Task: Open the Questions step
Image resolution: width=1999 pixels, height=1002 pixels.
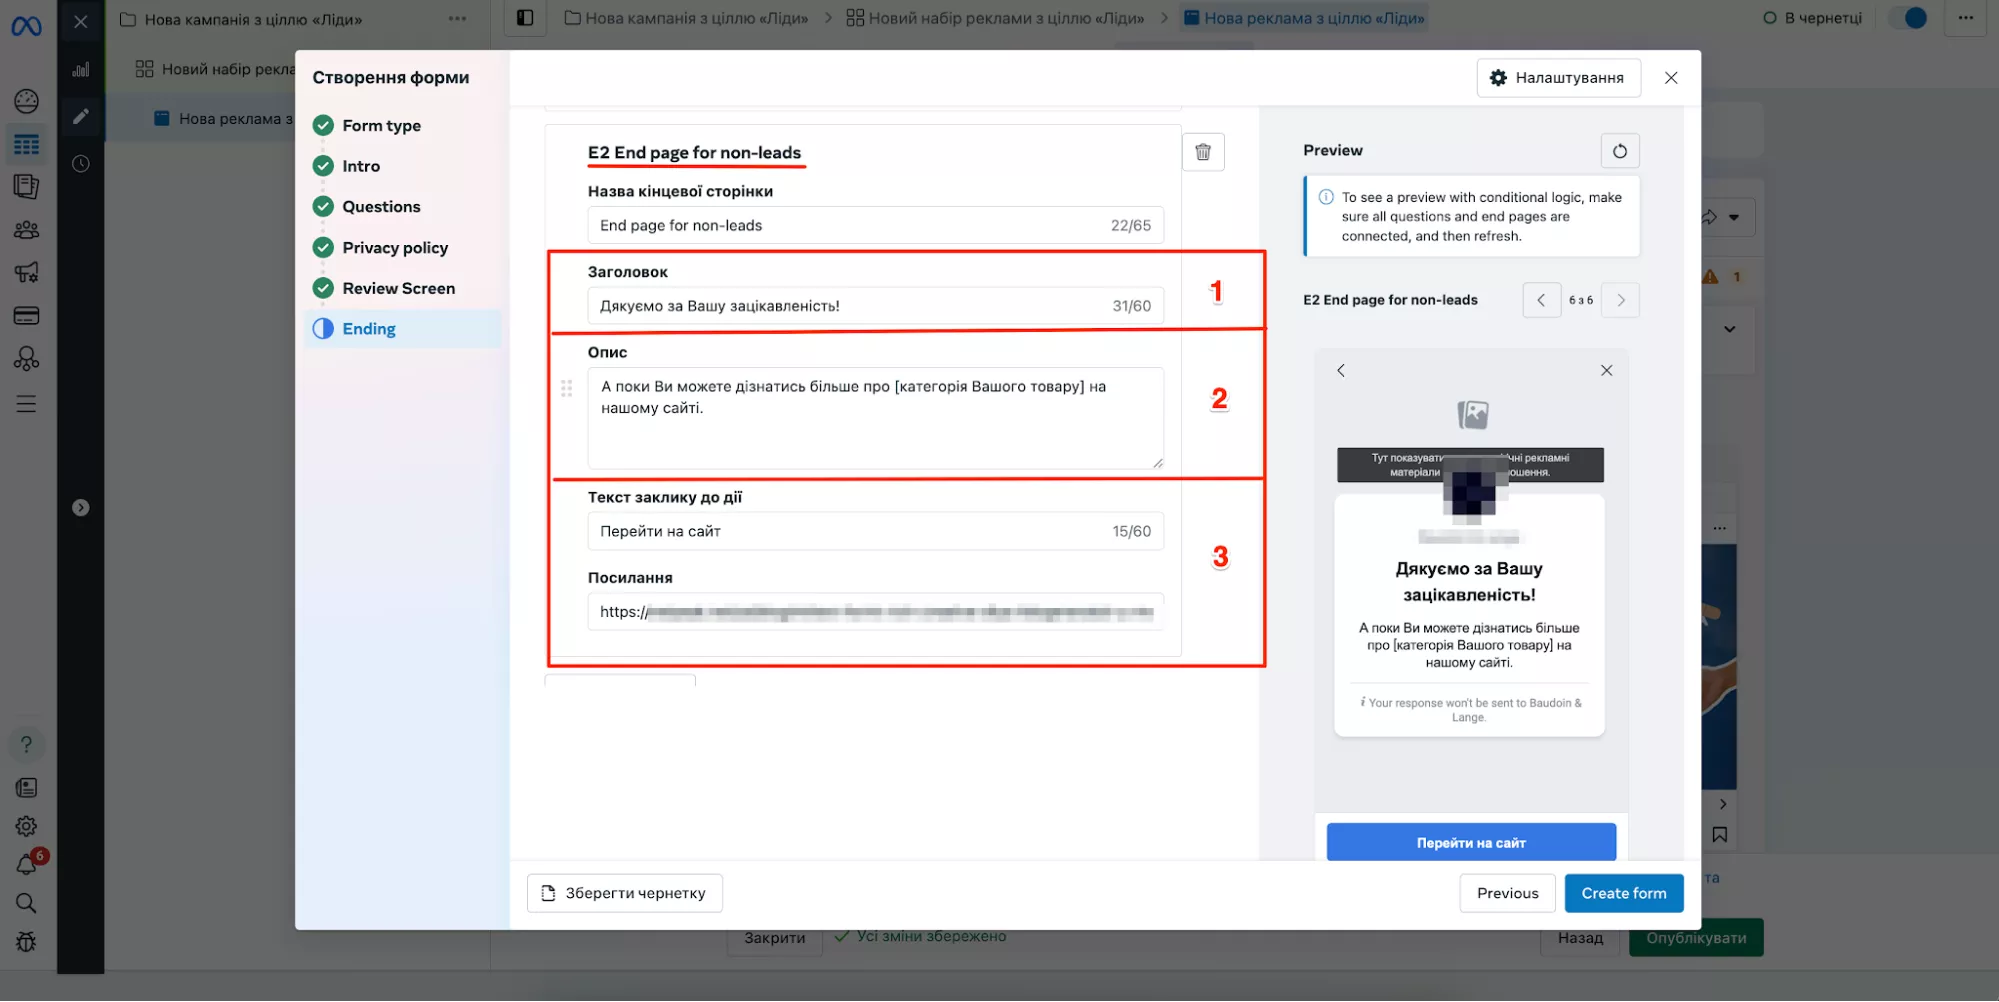Action: click(381, 207)
